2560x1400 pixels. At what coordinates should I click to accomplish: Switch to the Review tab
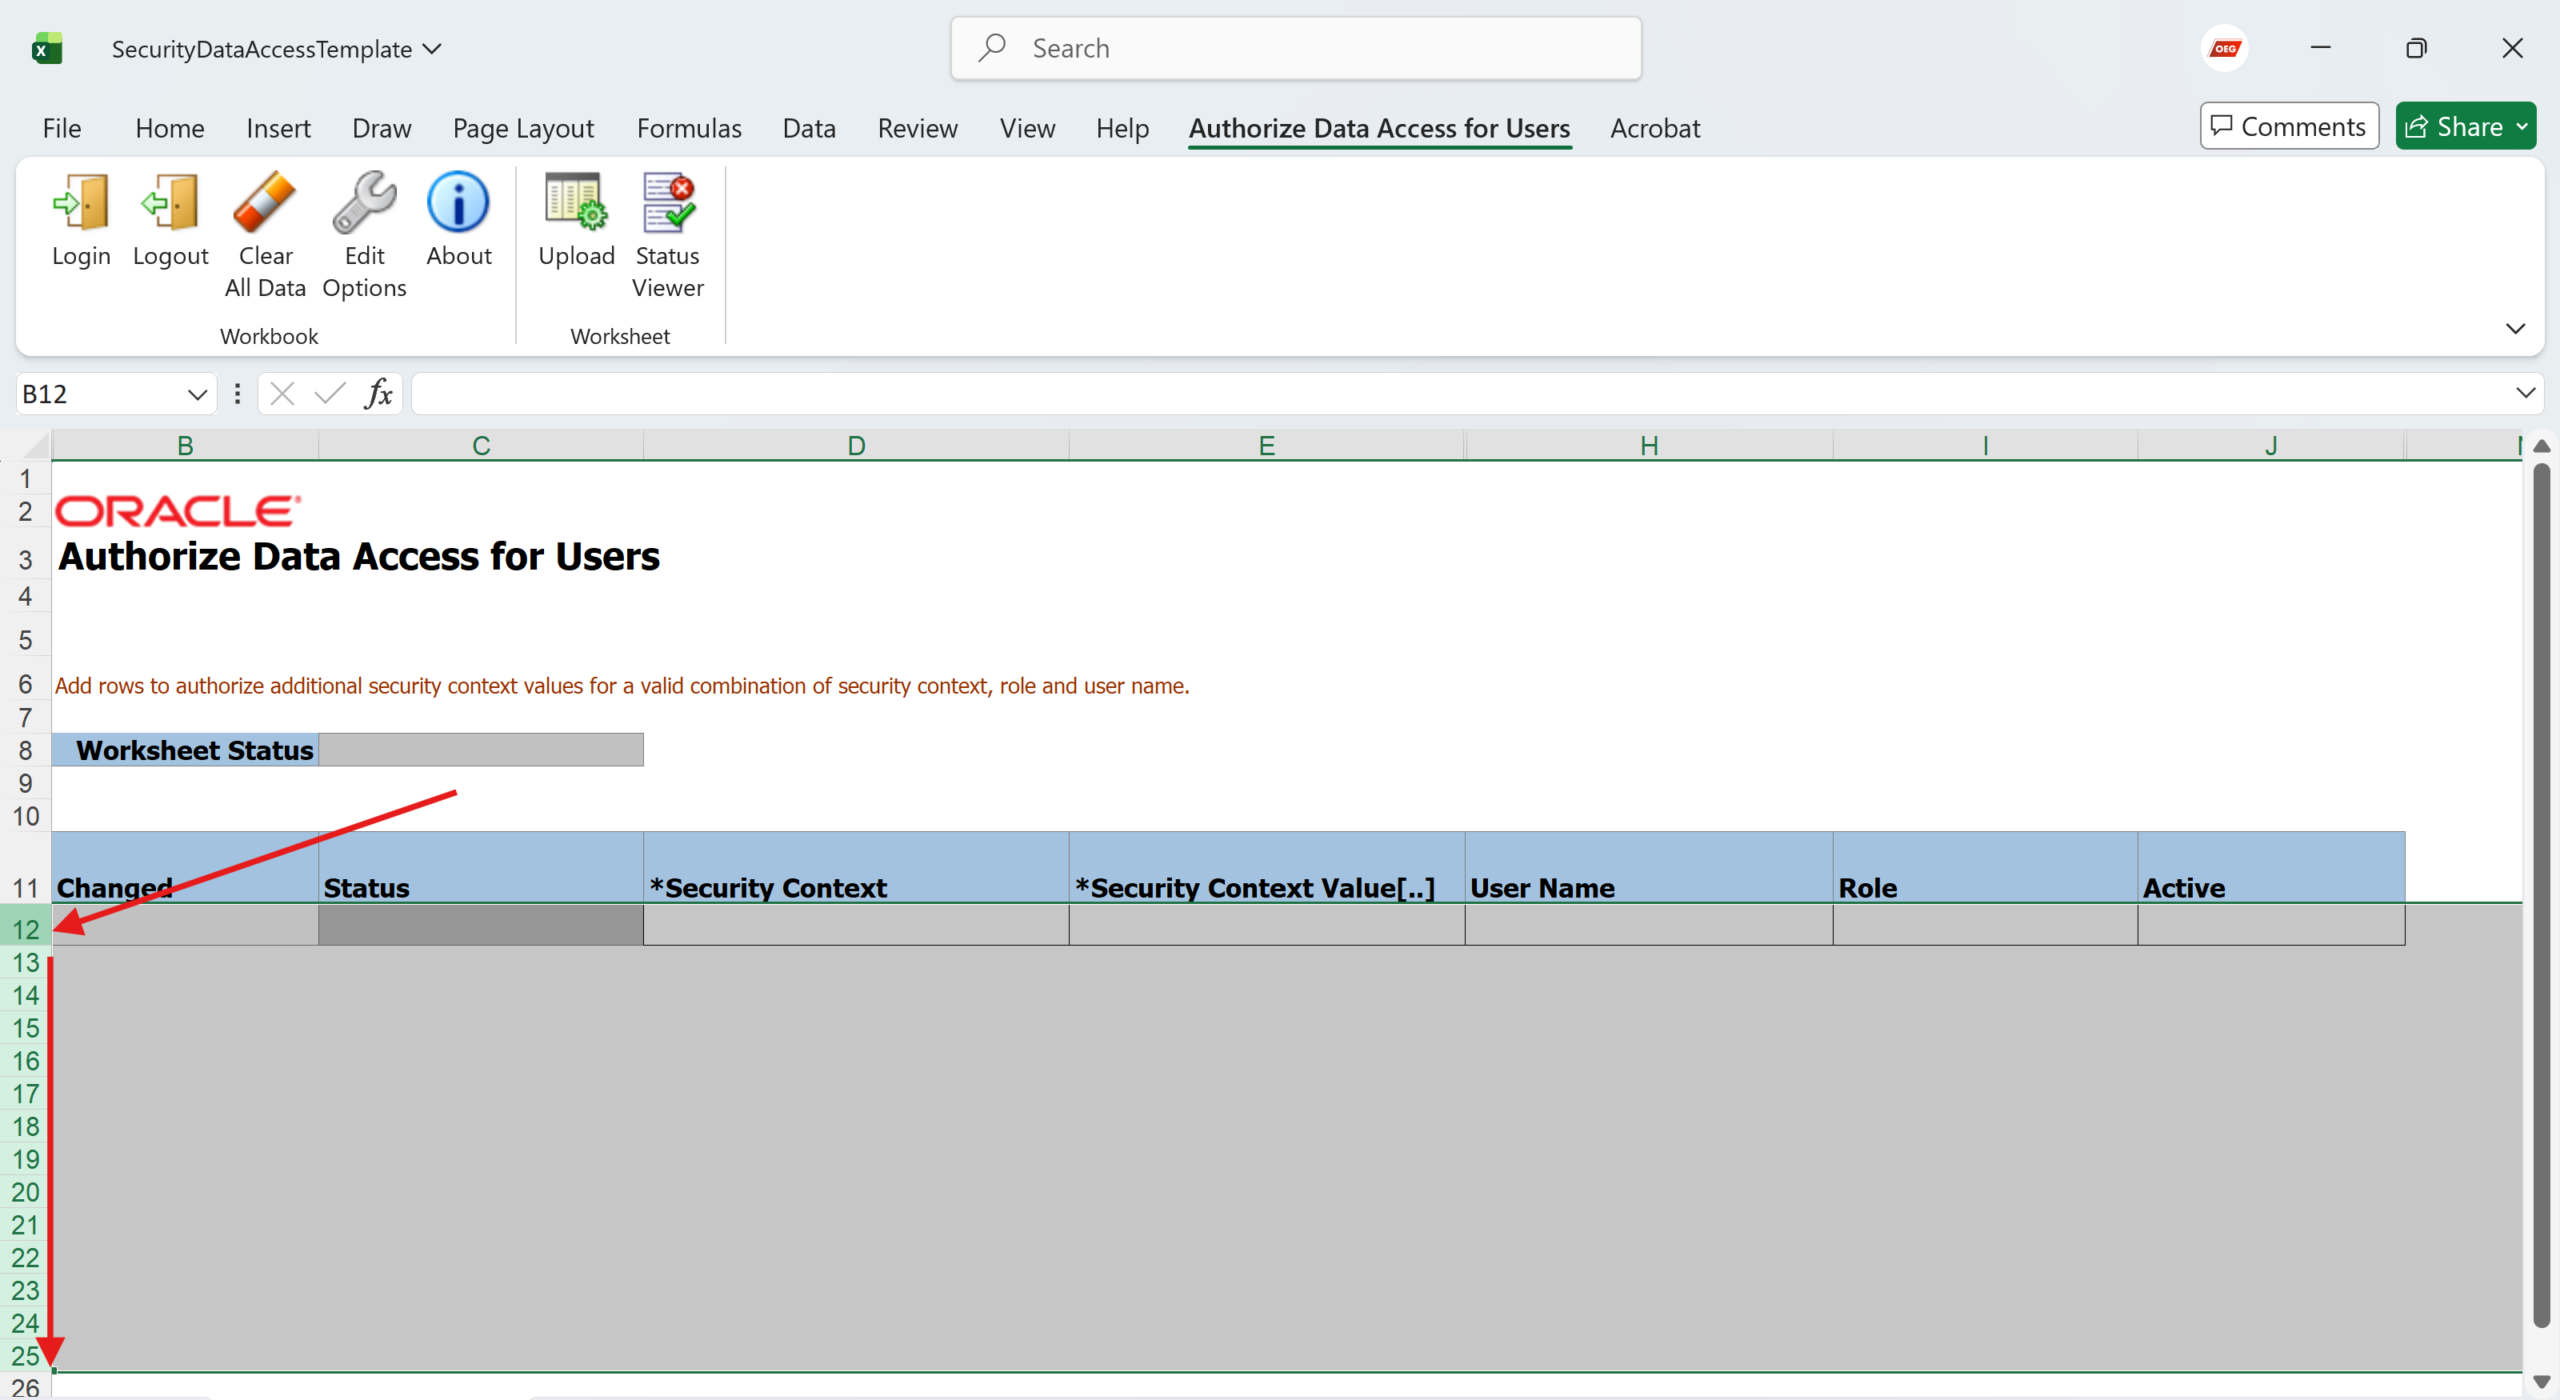tap(917, 128)
